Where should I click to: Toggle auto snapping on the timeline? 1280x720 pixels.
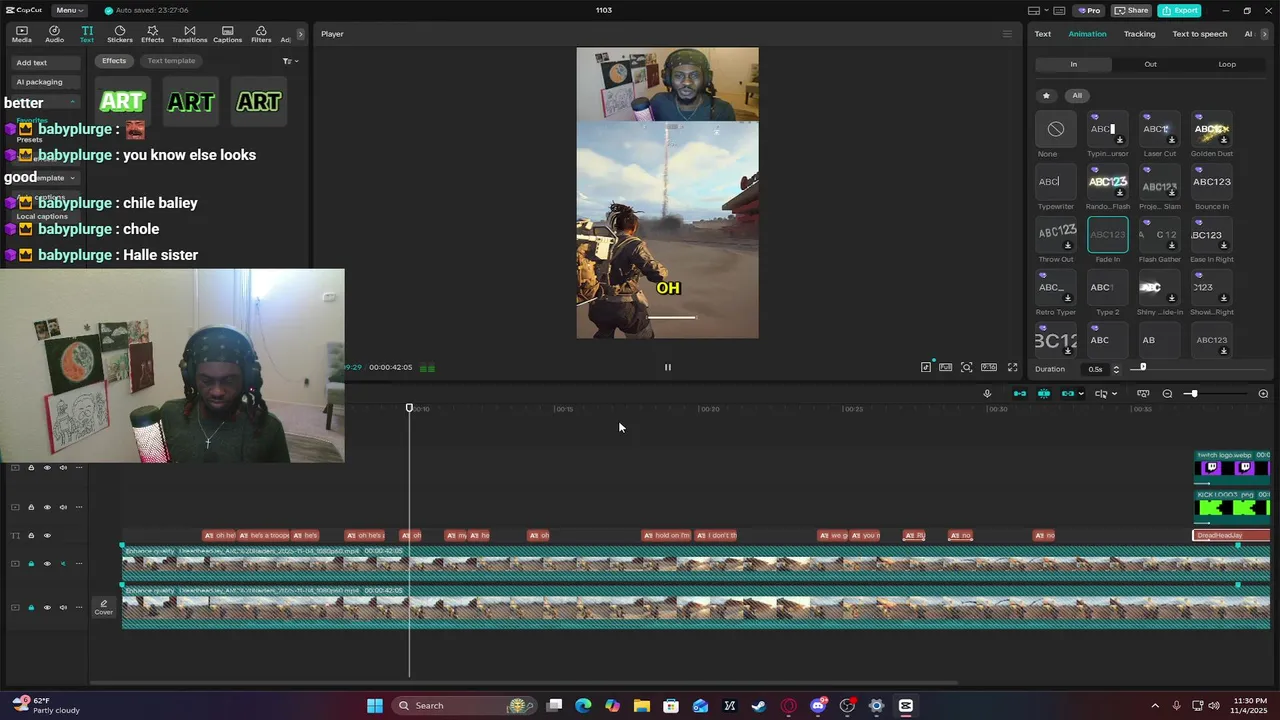click(x=1044, y=394)
